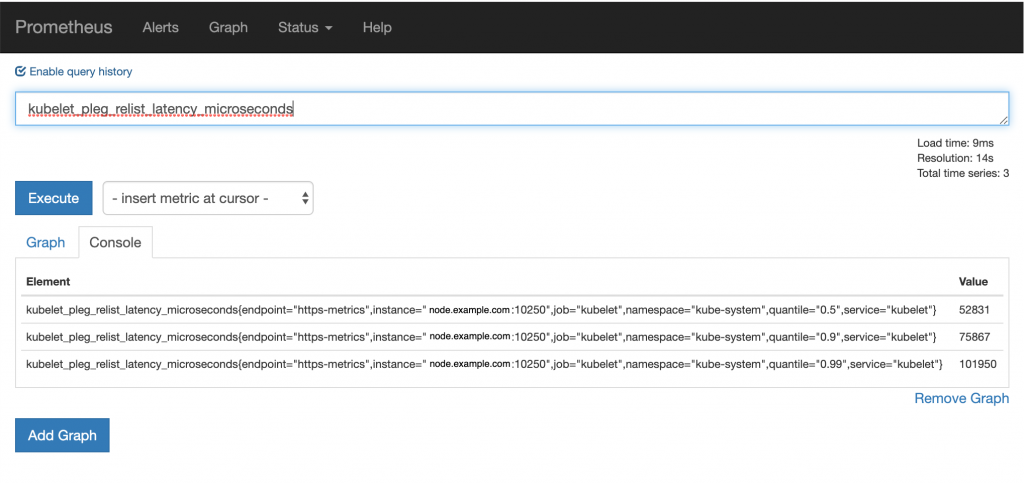The width and height of the screenshot is (1024, 483).
Task: Focus the query expression input field
Action: 500,109
